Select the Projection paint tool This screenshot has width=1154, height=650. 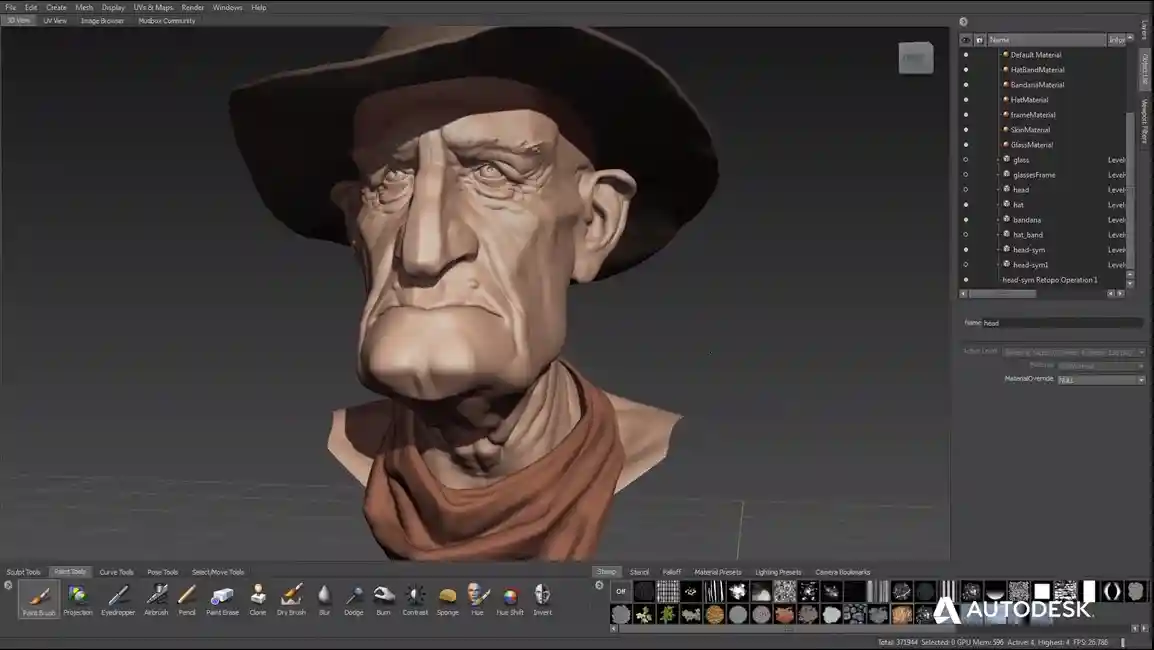pyautogui.click(x=78, y=597)
